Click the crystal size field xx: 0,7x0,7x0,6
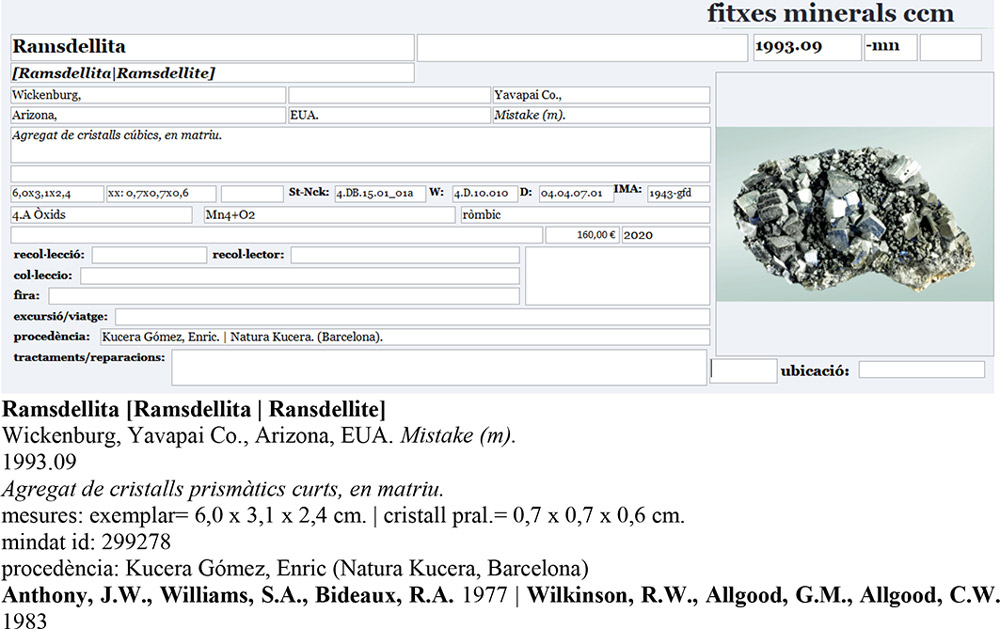The width and height of the screenshot is (1000, 629). point(161,193)
